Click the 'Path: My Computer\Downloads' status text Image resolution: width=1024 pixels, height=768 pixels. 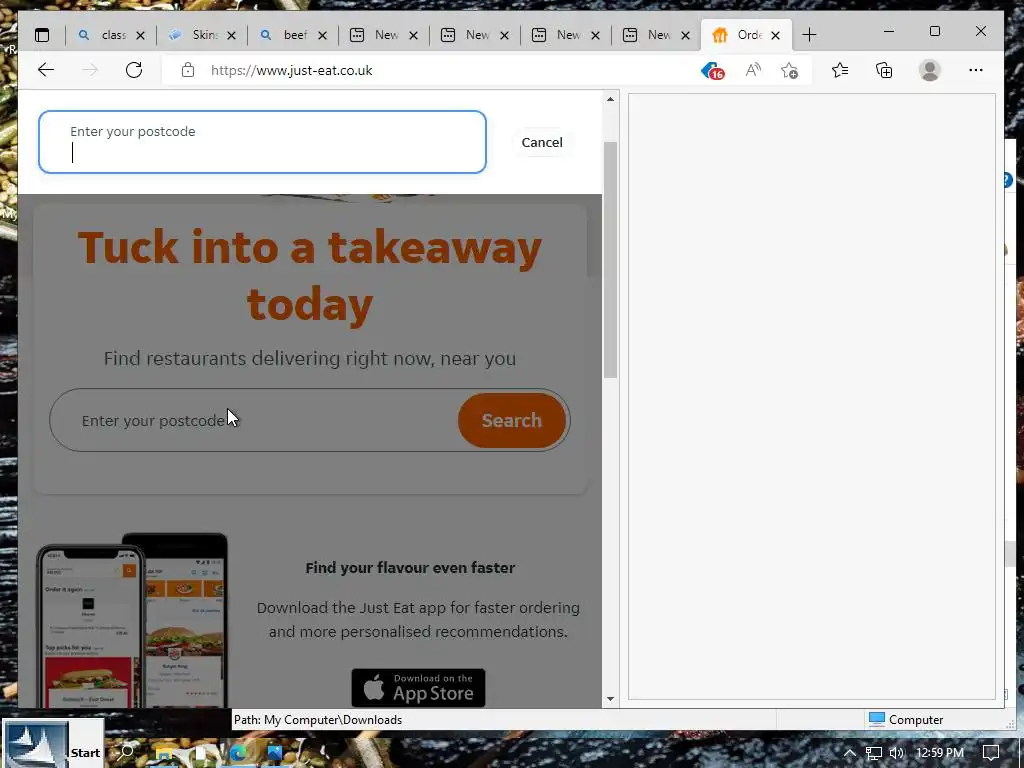click(318, 720)
